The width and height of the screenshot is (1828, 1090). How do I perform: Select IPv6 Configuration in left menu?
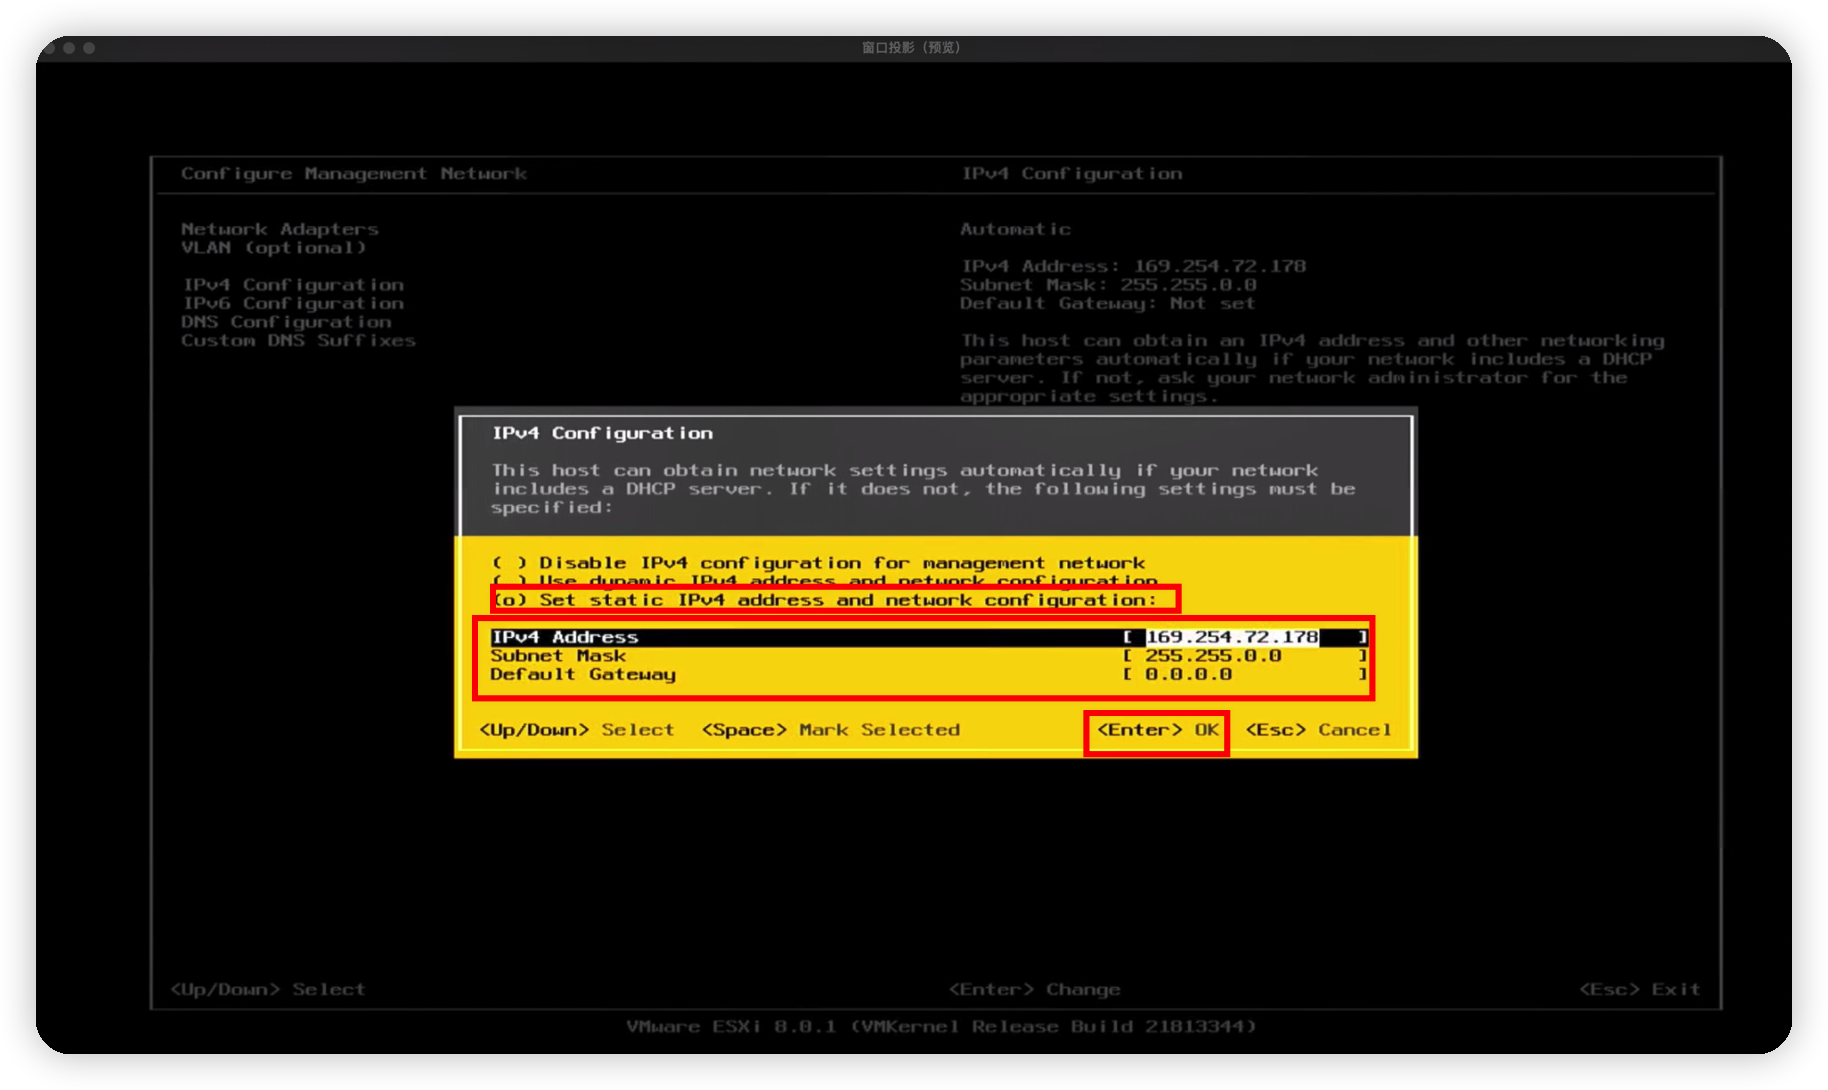[x=293, y=303]
